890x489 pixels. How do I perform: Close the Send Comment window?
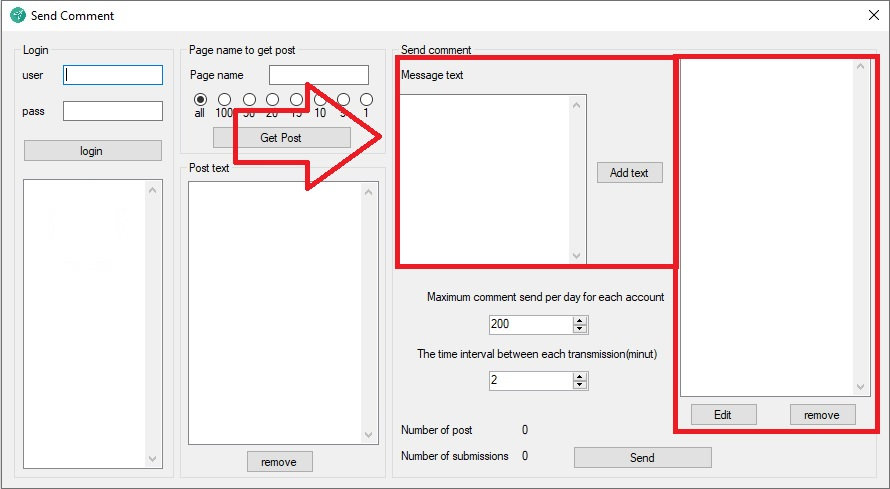coord(871,16)
